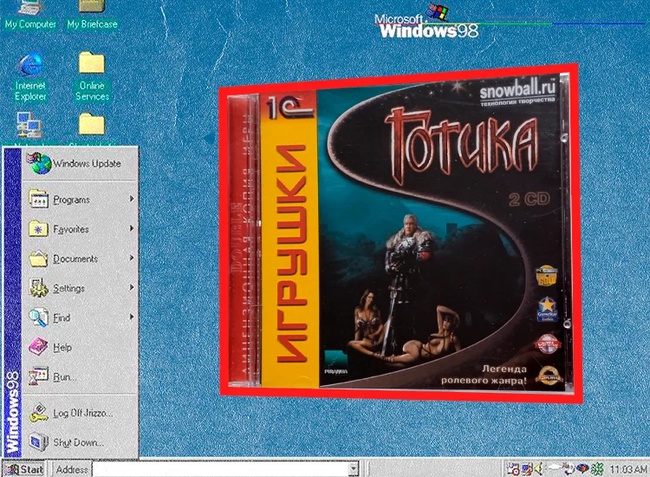This screenshot has height=477, width=650.
Task: Click the yellow speaker volume tray icon
Action: 538,469
